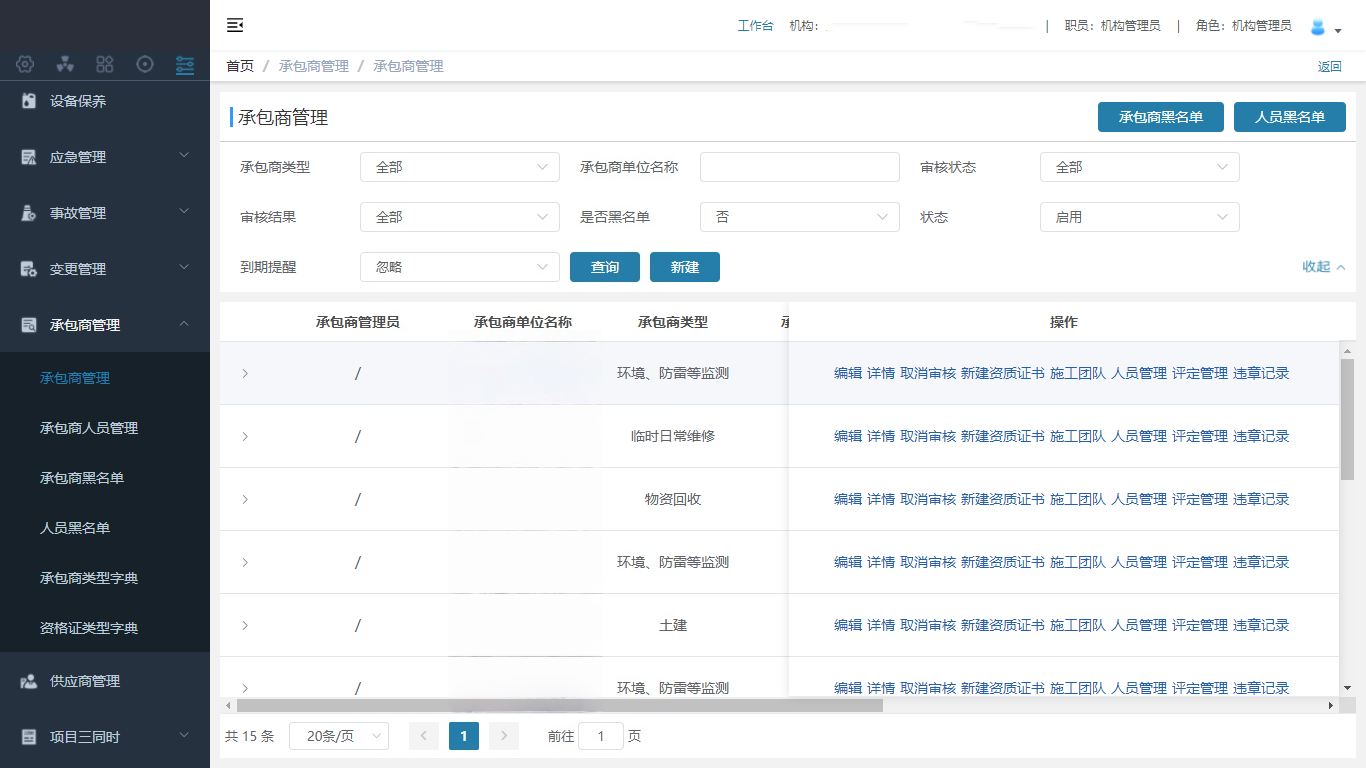Open the radiation hazard icon tab

pyautogui.click(x=65, y=65)
